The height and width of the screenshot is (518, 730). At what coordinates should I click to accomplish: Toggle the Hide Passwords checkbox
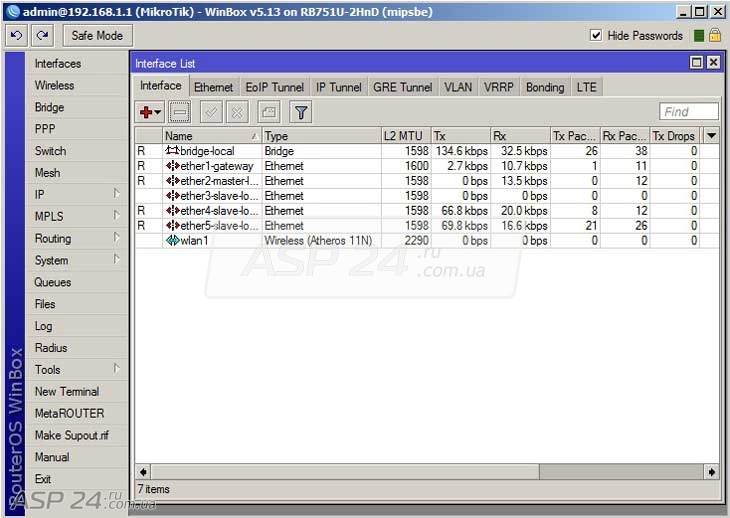click(x=595, y=35)
